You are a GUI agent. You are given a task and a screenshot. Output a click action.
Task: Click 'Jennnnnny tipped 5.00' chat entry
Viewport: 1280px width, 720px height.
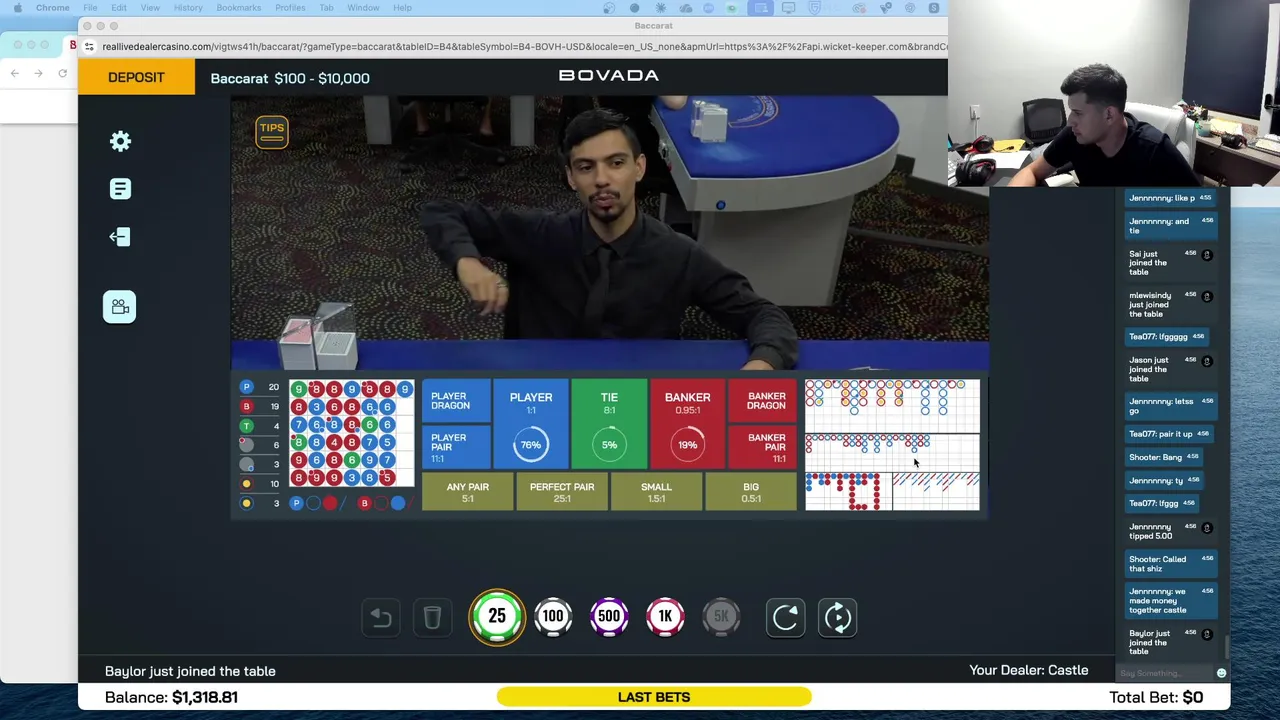pyautogui.click(x=1169, y=531)
